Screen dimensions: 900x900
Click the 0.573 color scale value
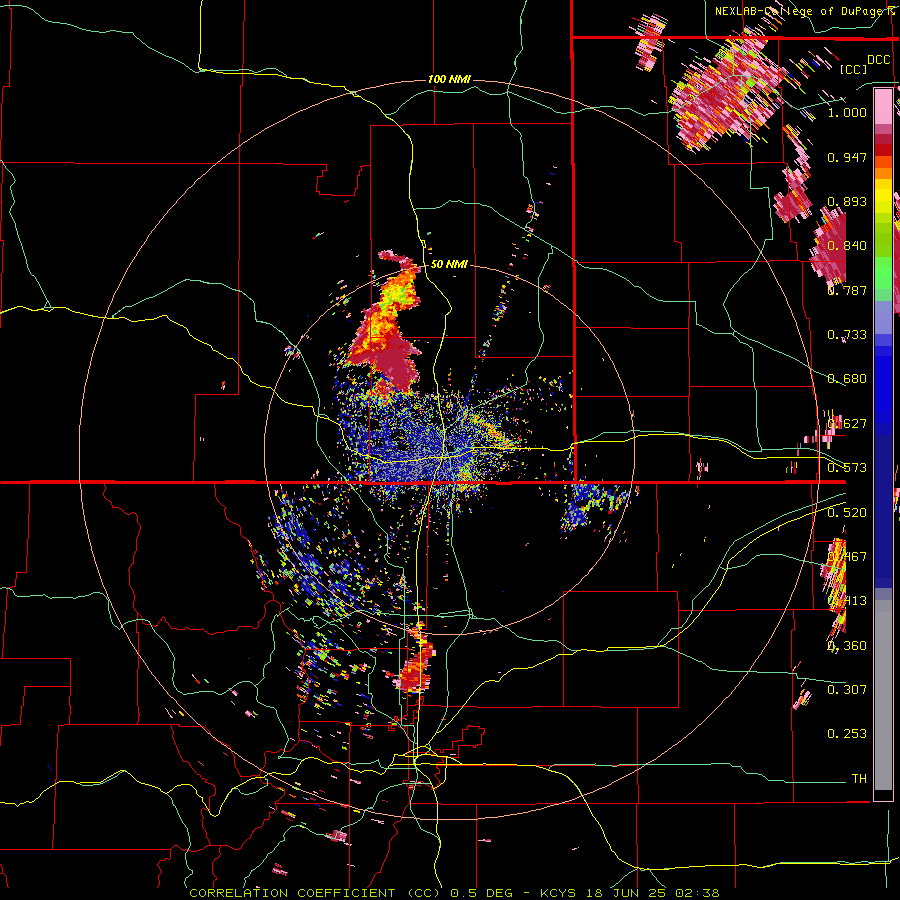(847, 468)
